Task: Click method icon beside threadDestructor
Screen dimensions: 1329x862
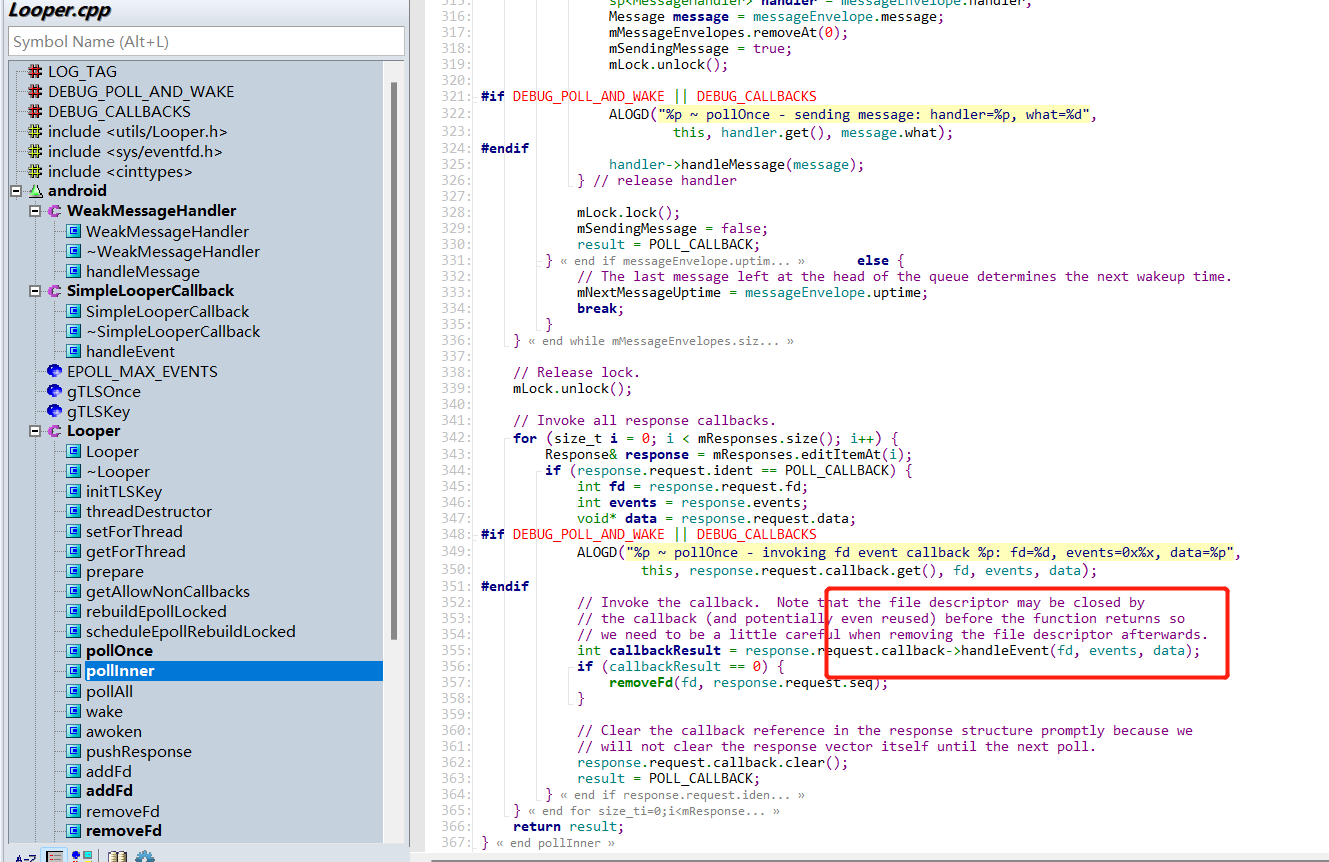Action: [73, 511]
